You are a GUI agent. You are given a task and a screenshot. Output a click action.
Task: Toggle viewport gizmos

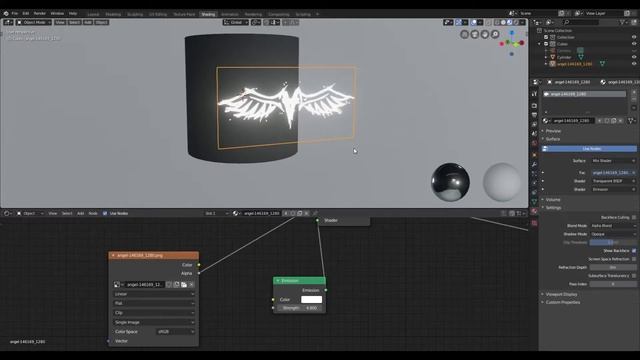point(458,22)
